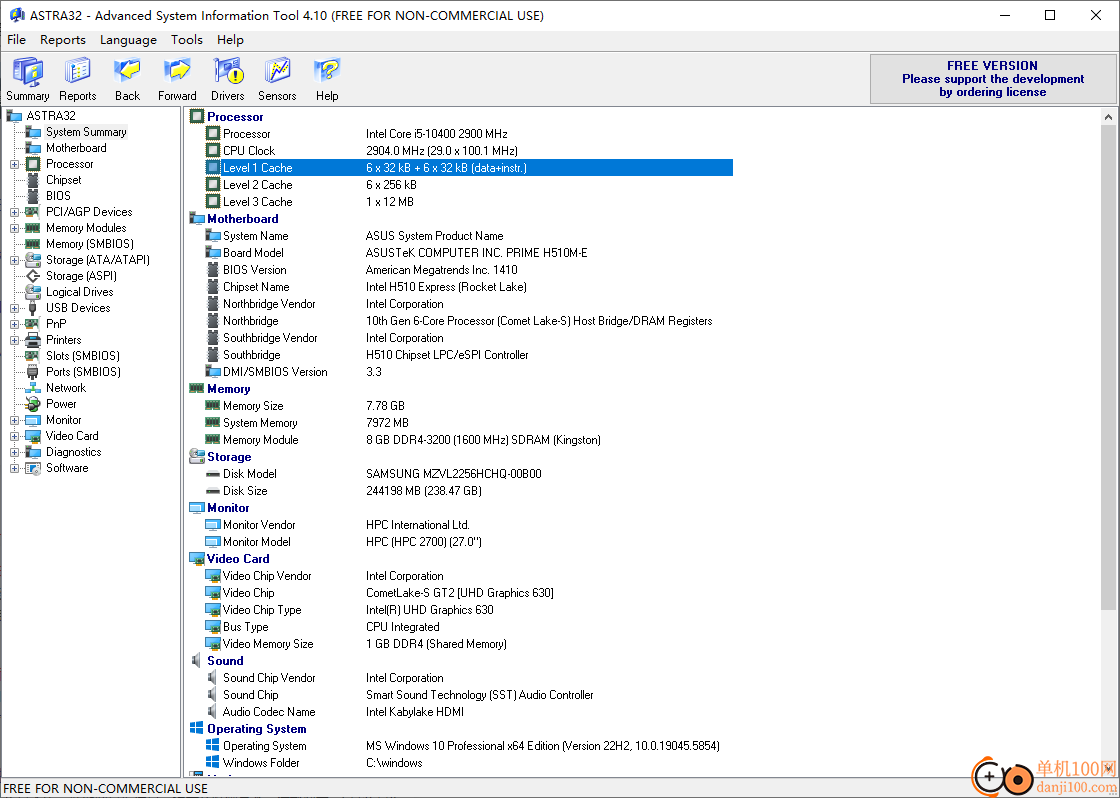Select the Chipset Name row

(x=469, y=286)
